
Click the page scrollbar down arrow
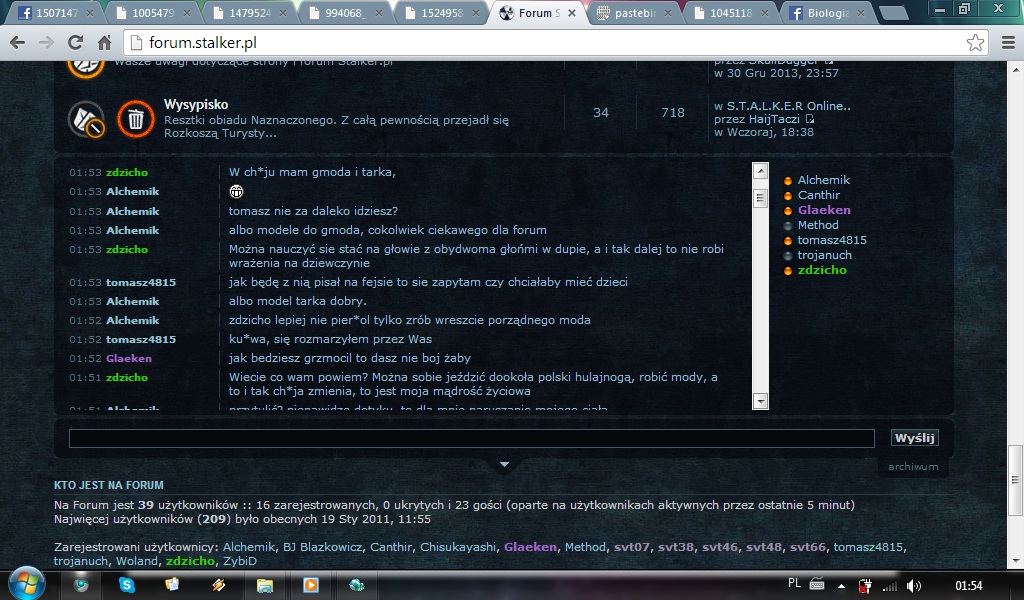tap(1016, 561)
